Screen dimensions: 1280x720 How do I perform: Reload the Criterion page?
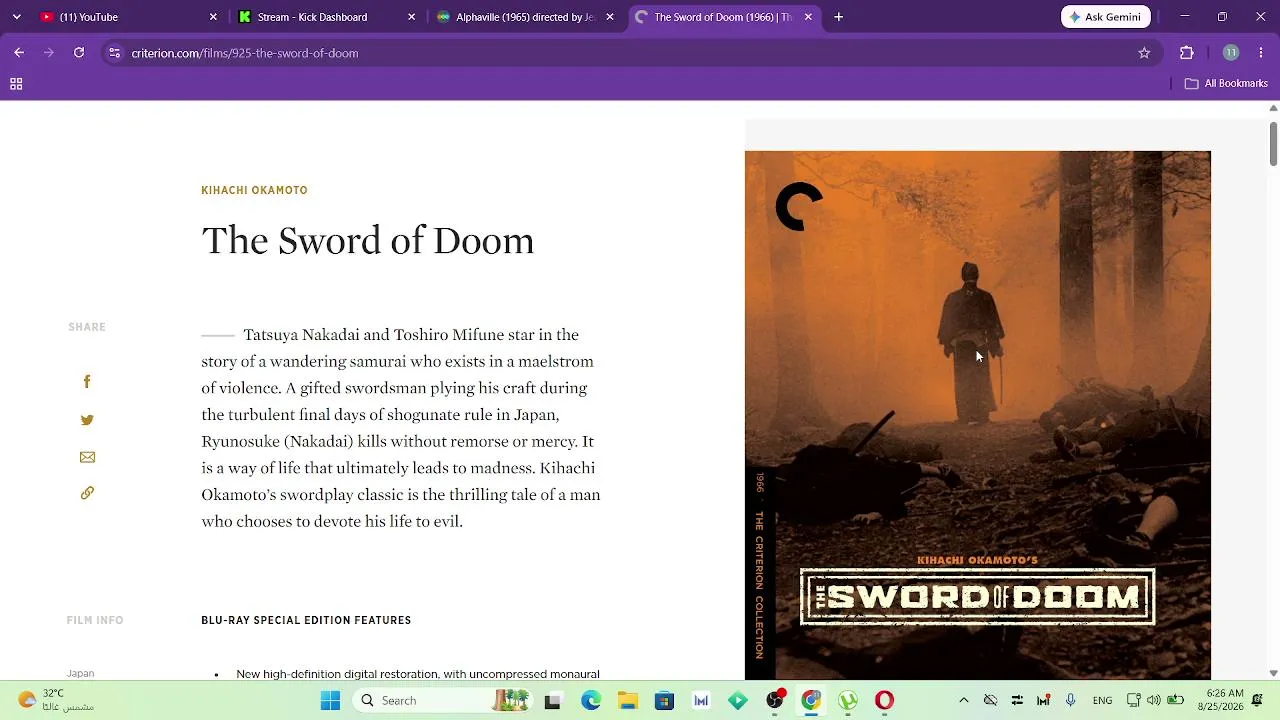tap(79, 53)
